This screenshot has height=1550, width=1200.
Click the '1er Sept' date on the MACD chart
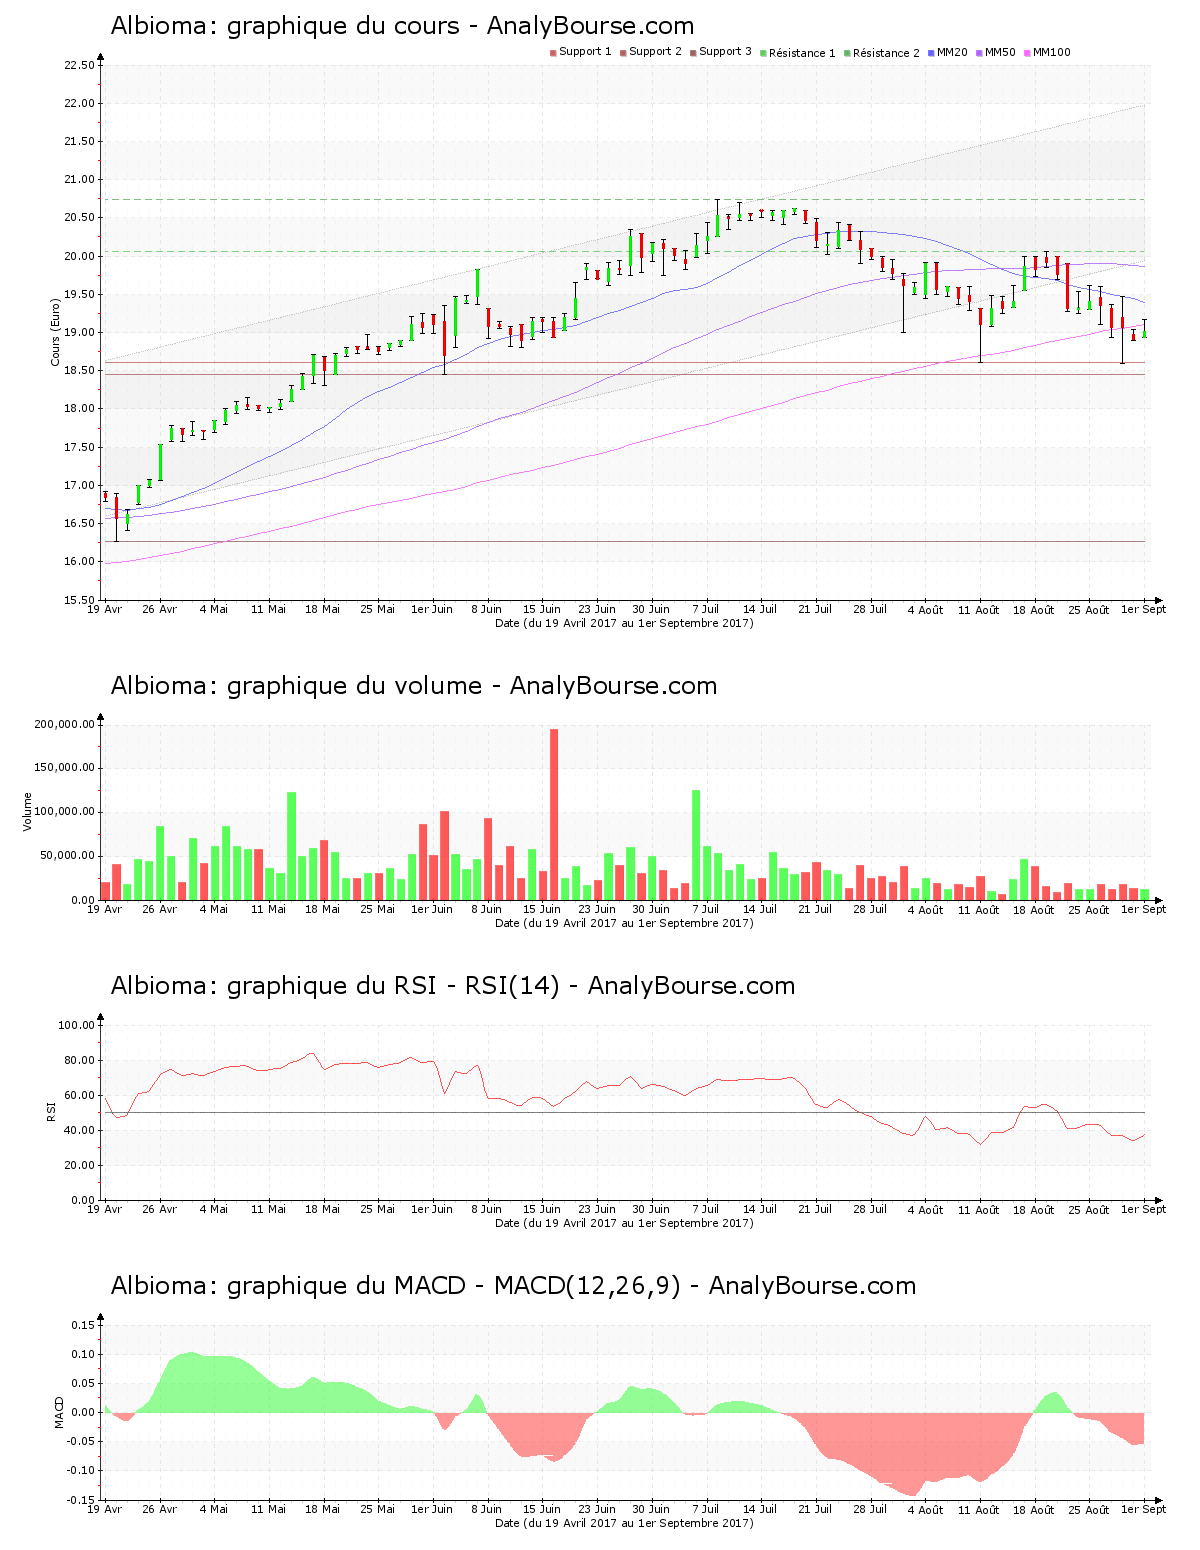(1143, 1510)
